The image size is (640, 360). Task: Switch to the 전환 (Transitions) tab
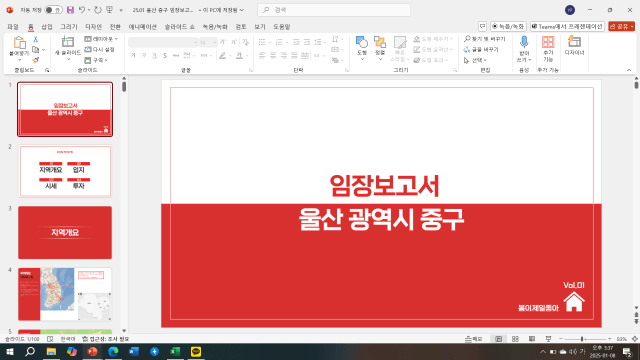pyautogui.click(x=115, y=27)
